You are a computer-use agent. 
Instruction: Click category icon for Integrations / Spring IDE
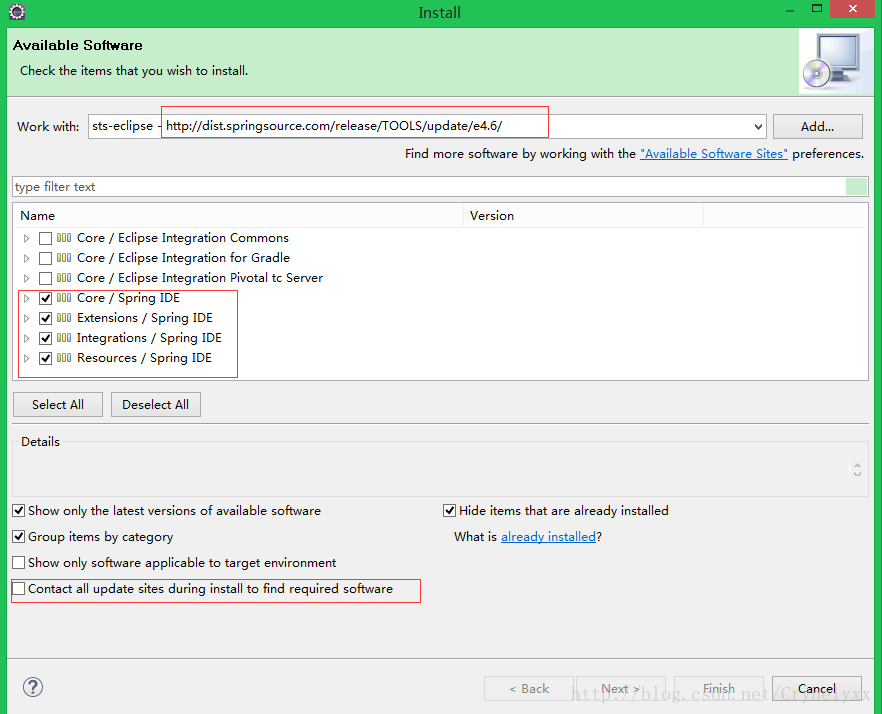[64, 338]
